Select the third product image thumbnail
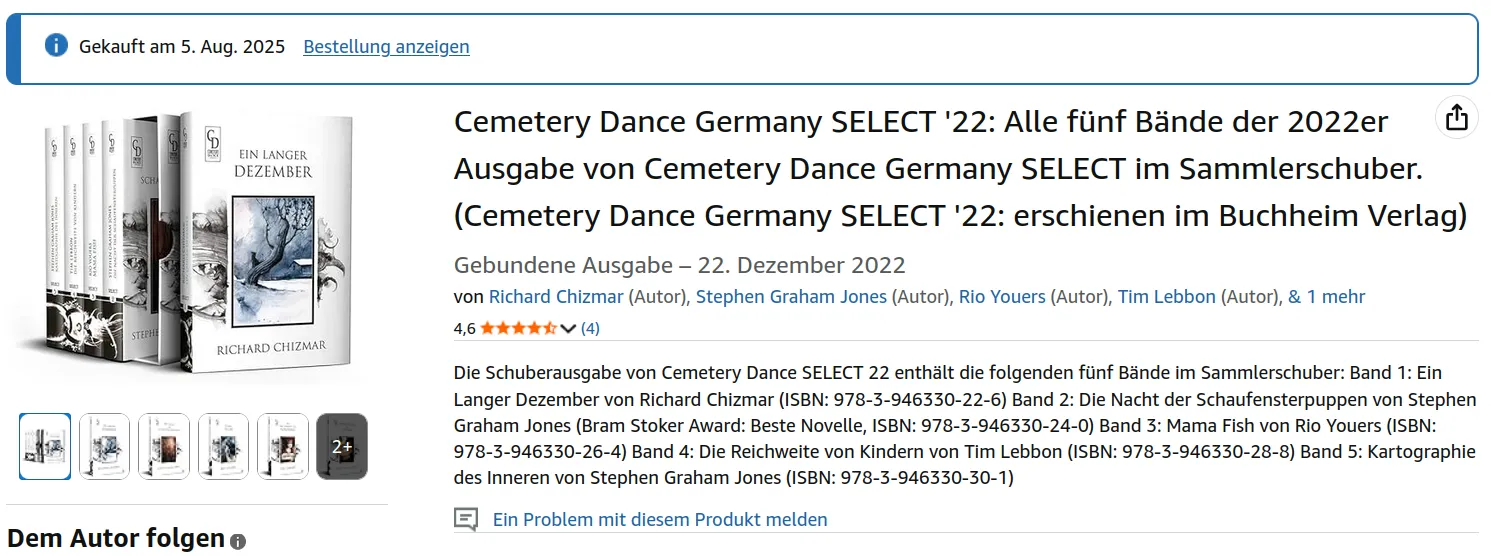This screenshot has width=1491, height=556. 164,446
